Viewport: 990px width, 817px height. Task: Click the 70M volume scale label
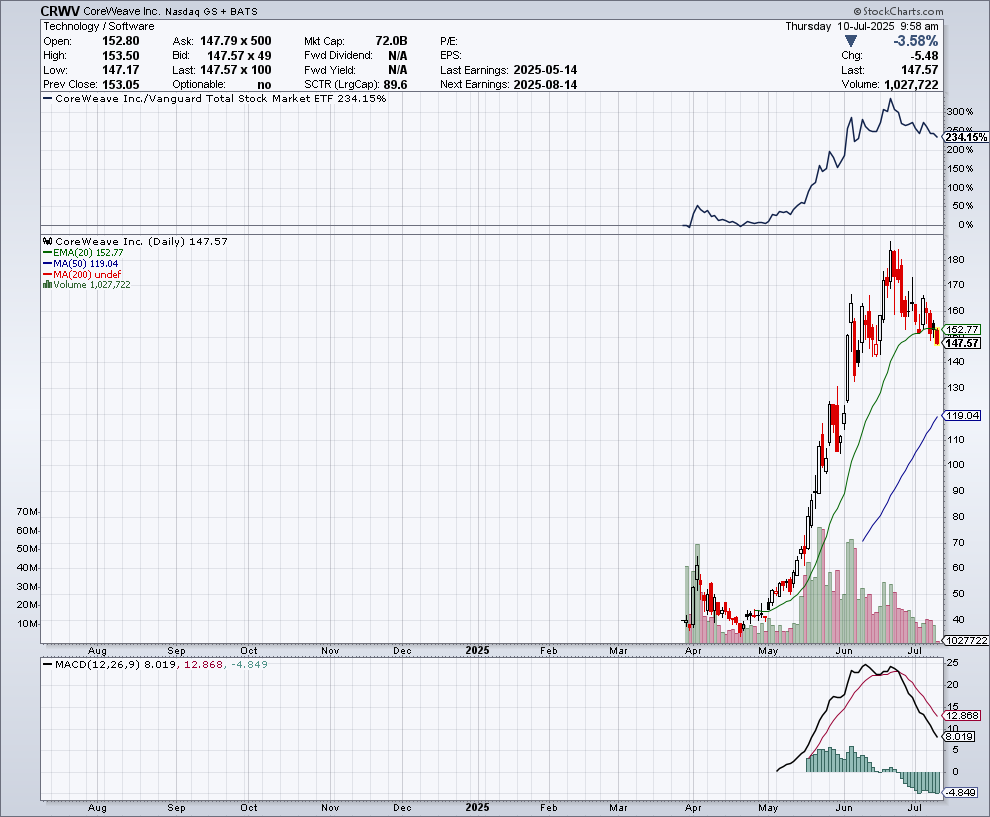click(x=28, y=511)
